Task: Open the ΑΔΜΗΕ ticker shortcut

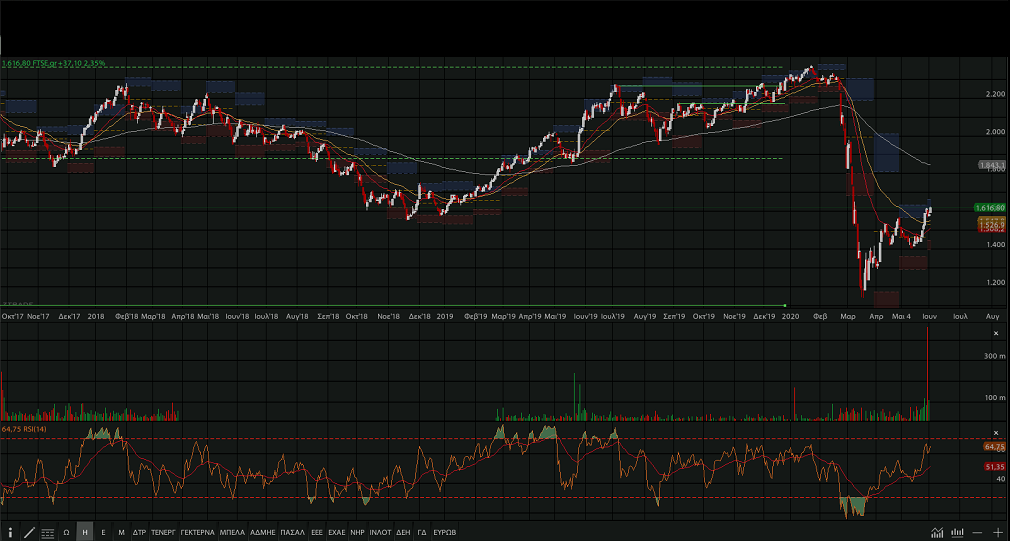Action: tap(263, 532)
